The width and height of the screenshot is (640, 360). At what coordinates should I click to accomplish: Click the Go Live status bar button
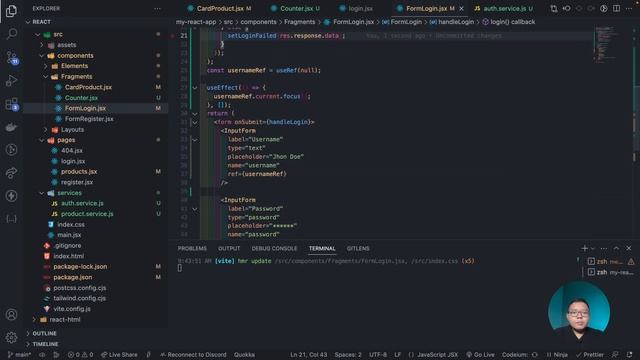480,355
